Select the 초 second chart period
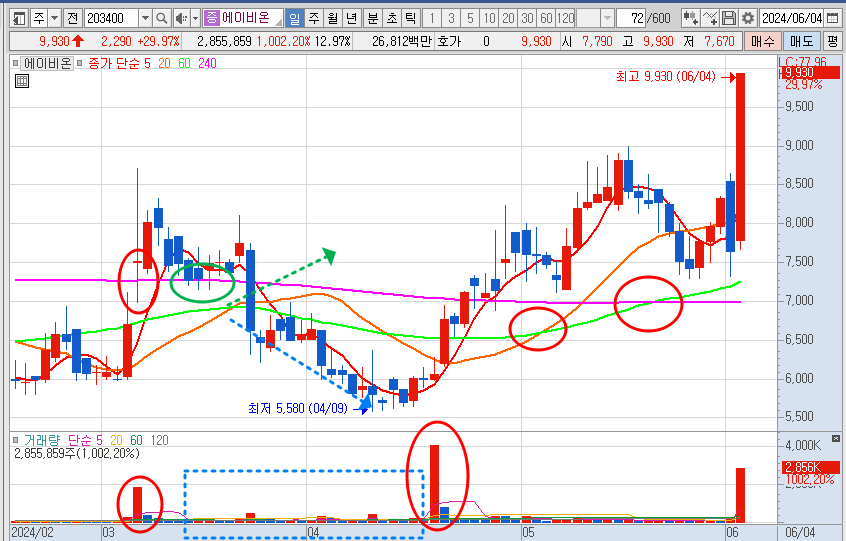The image size is (846, 541). click(x=392, y=18)
